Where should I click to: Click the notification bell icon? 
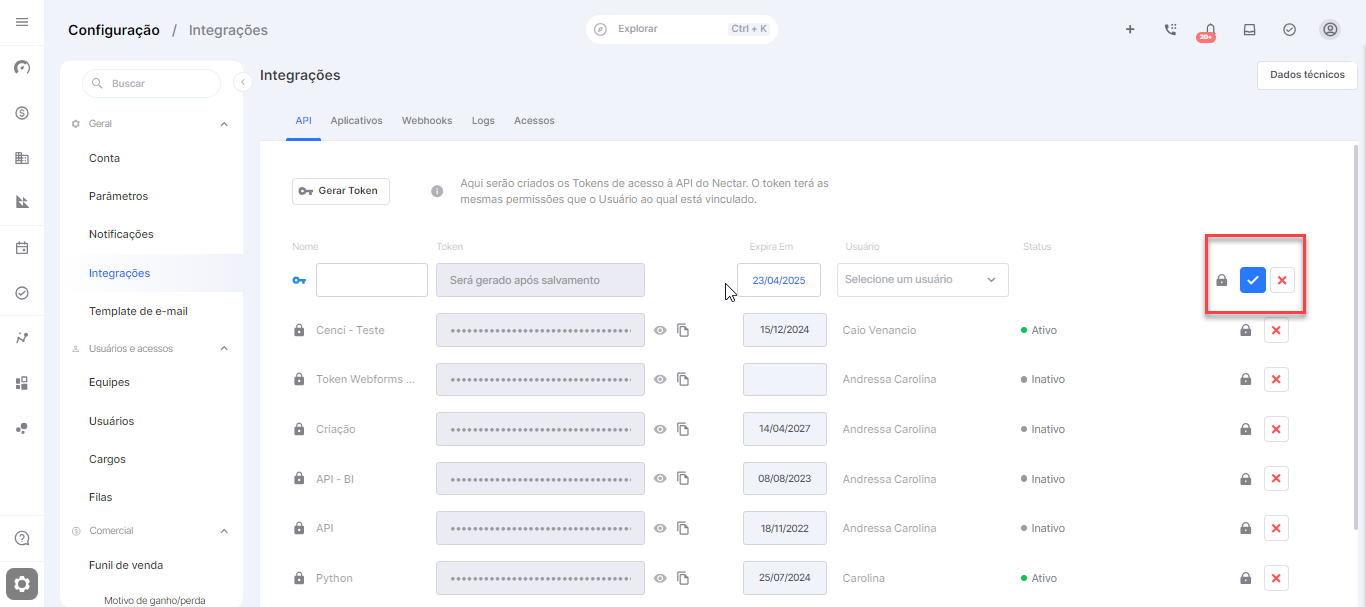(x=1210, y=30)
